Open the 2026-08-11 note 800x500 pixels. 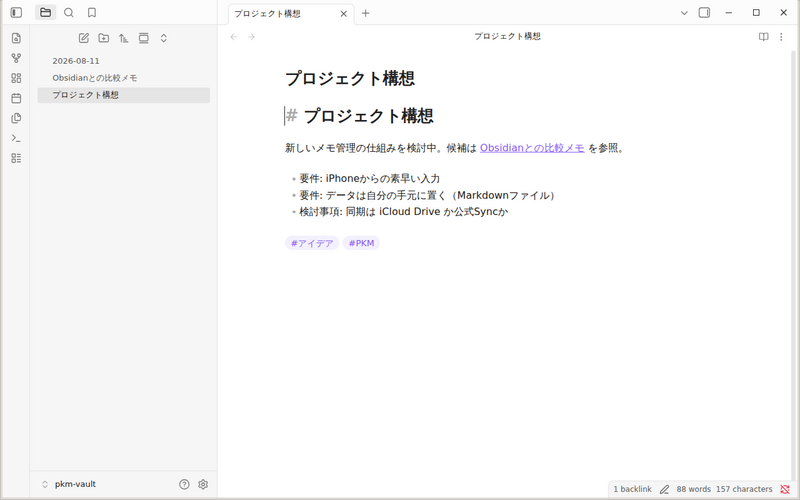(x=123, y=61)
